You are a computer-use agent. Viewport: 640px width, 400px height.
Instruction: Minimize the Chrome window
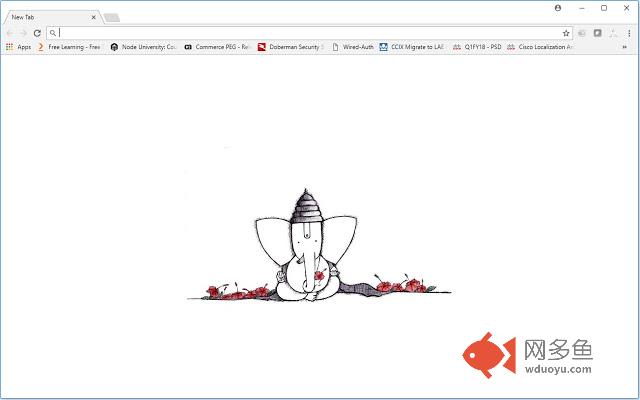(582, 8)
